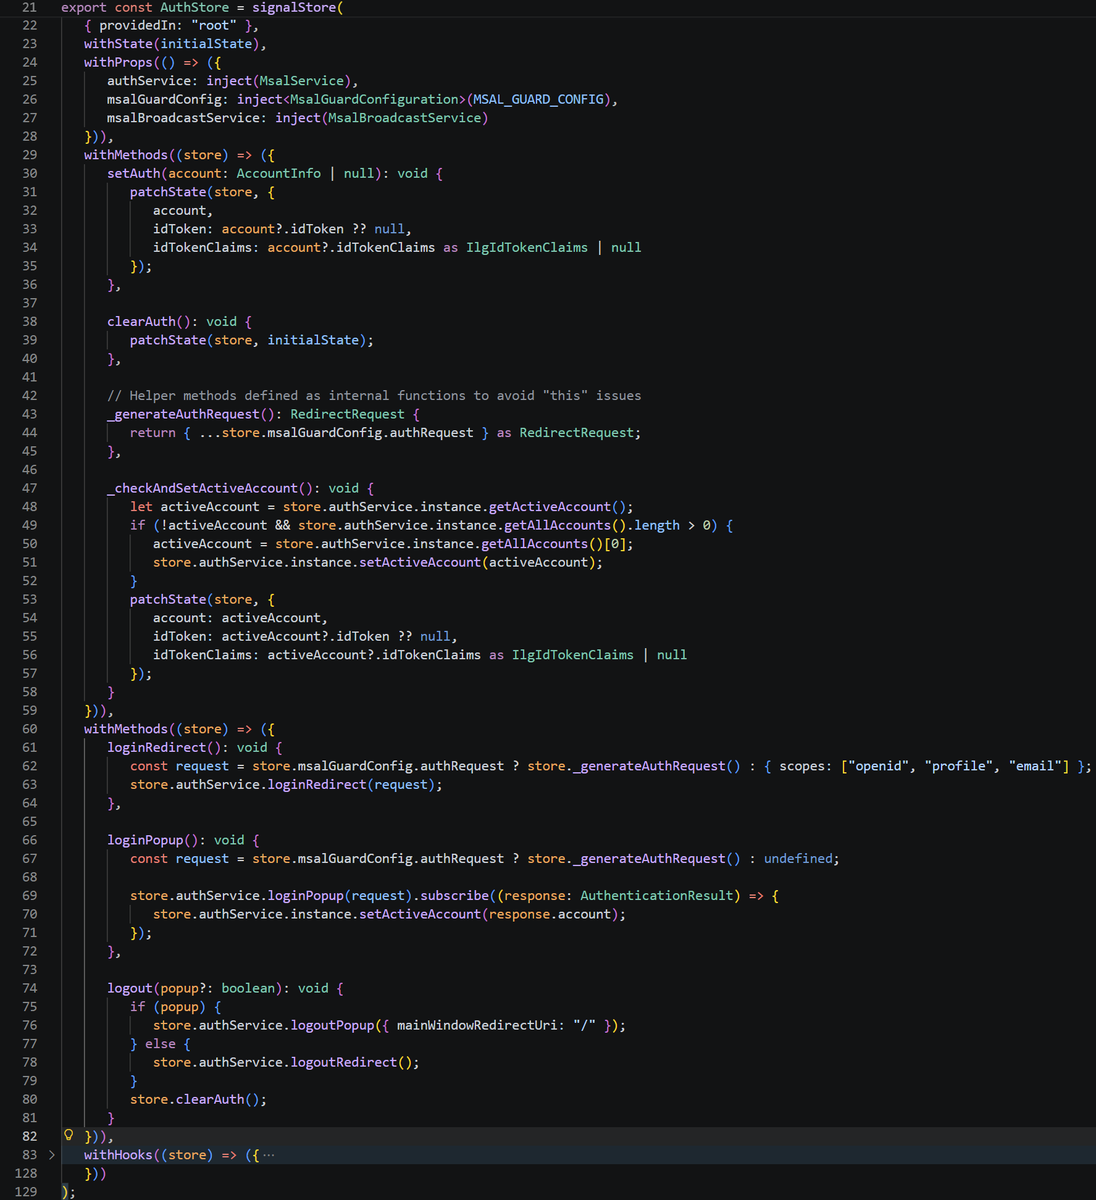The height and width of the screenshot is (1200, 1096).
Task: Click 'MsalBroadcastService' inside inject
Action: tap(404, 118)
